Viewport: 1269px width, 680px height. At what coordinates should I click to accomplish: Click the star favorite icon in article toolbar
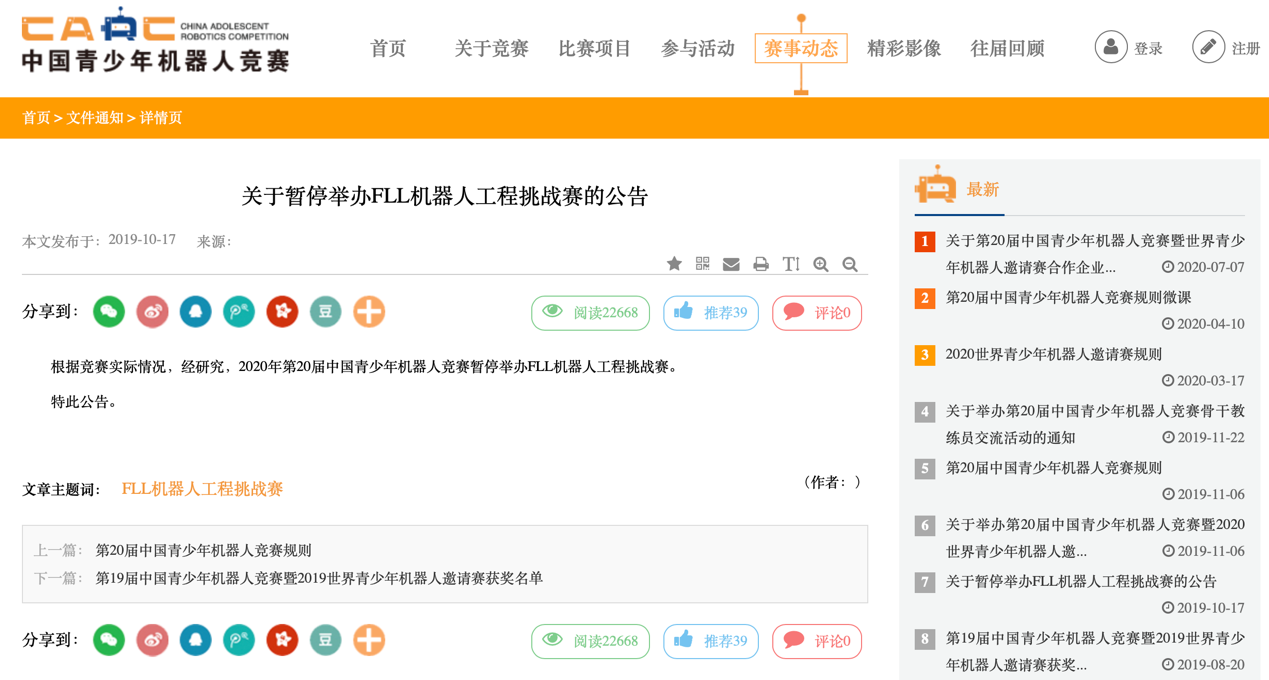tap(674, 264)
